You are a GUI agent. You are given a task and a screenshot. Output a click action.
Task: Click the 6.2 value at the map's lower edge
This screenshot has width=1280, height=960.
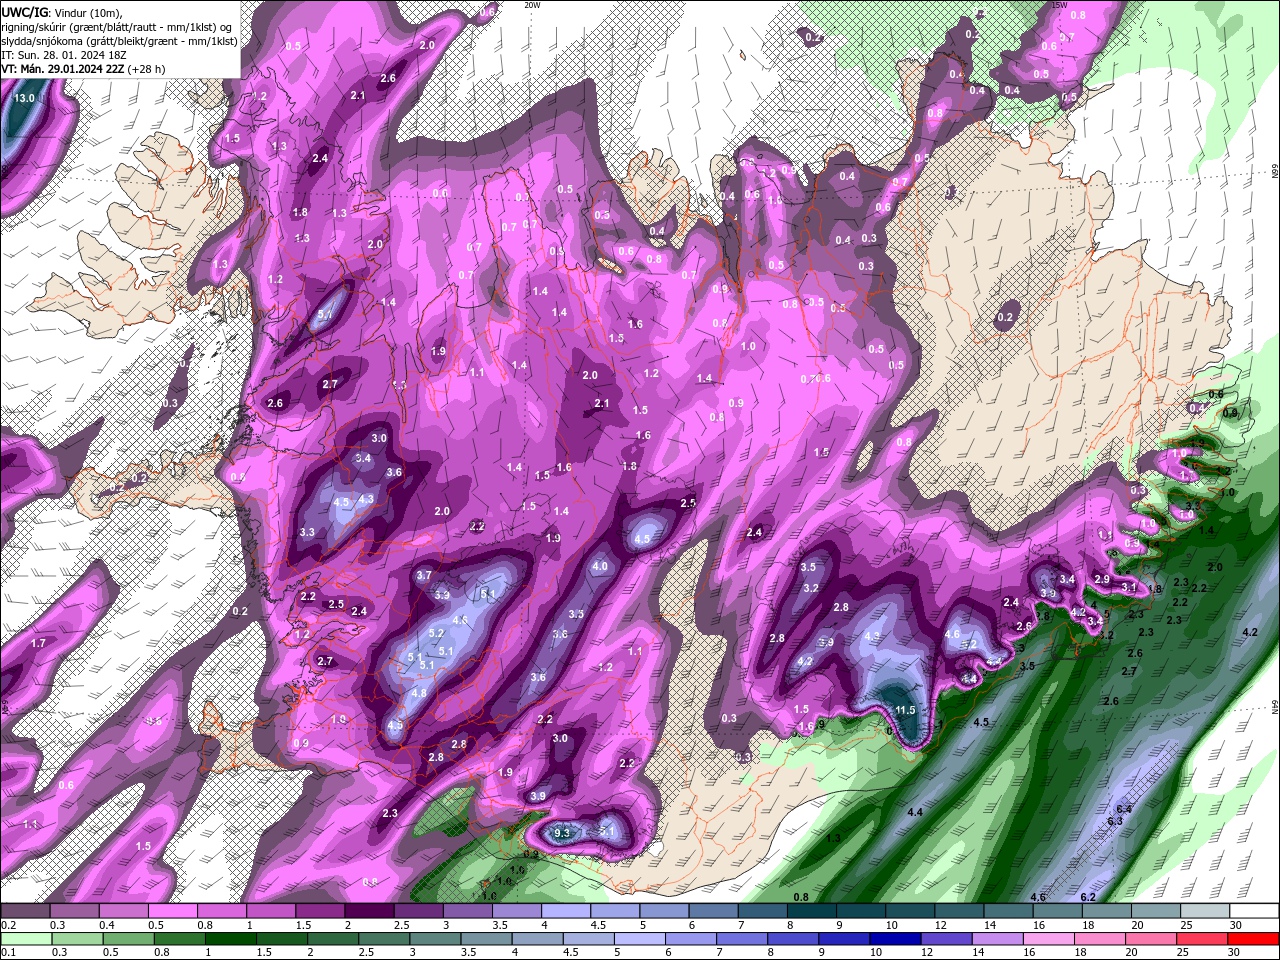coord(1089,897)
